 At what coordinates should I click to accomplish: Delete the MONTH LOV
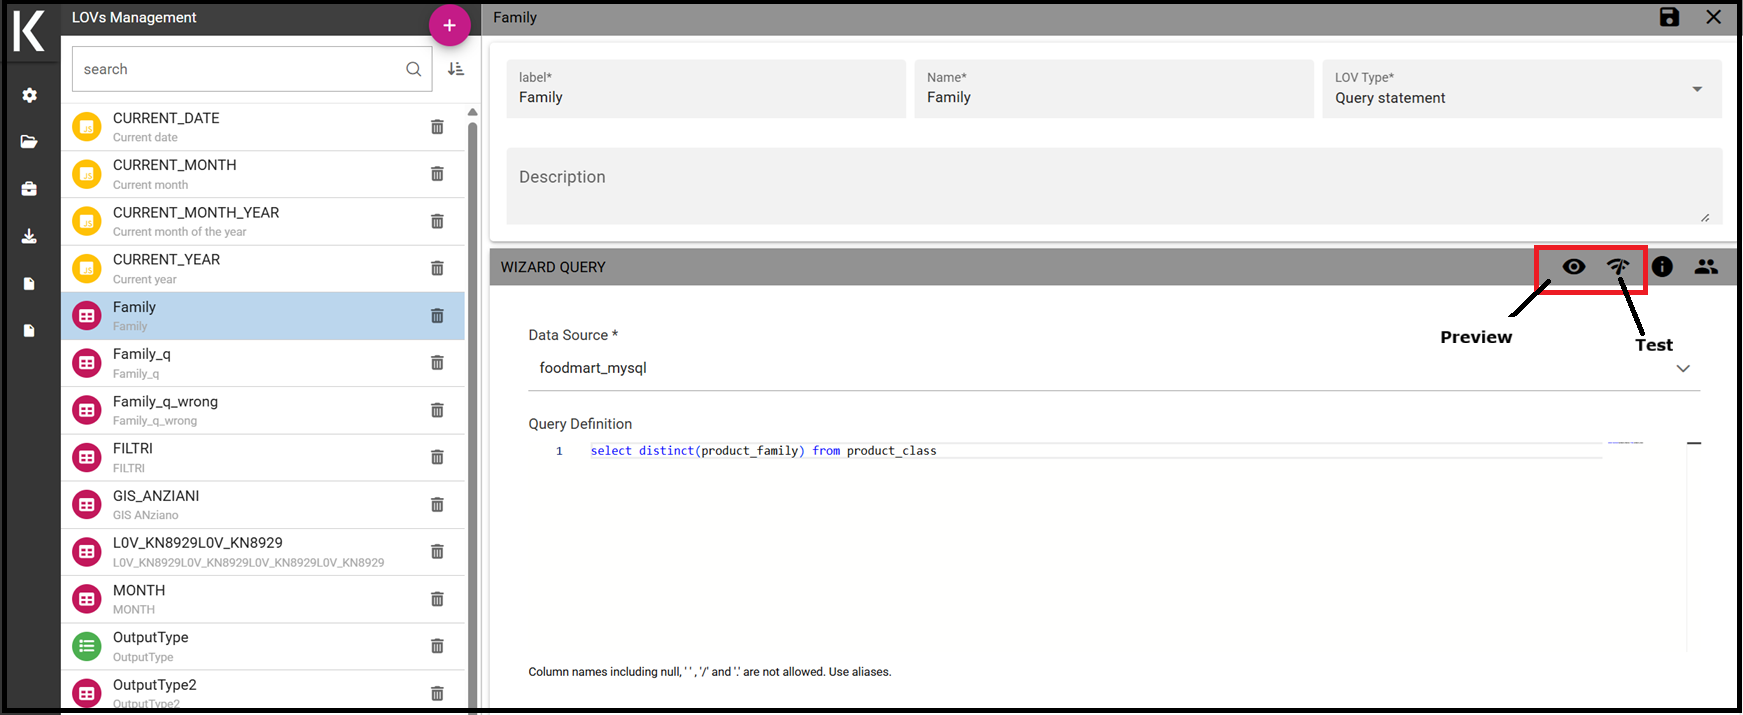[437, 599]
